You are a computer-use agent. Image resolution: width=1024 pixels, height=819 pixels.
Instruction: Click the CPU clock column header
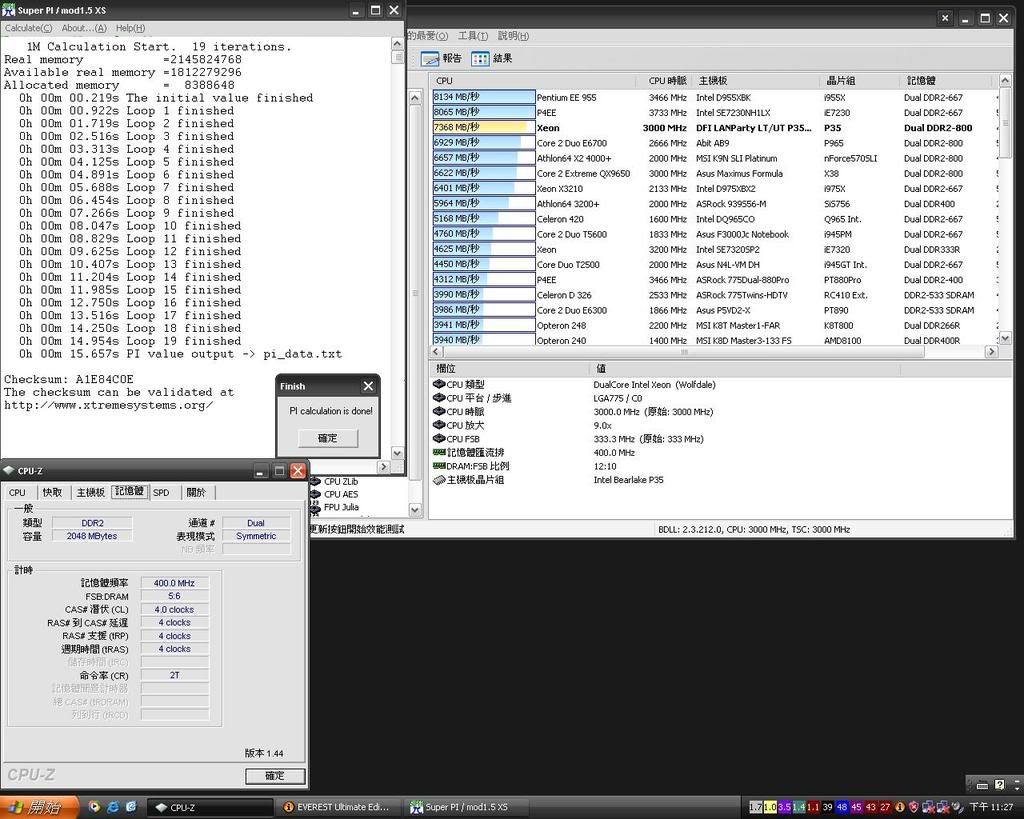coord(664,81)
